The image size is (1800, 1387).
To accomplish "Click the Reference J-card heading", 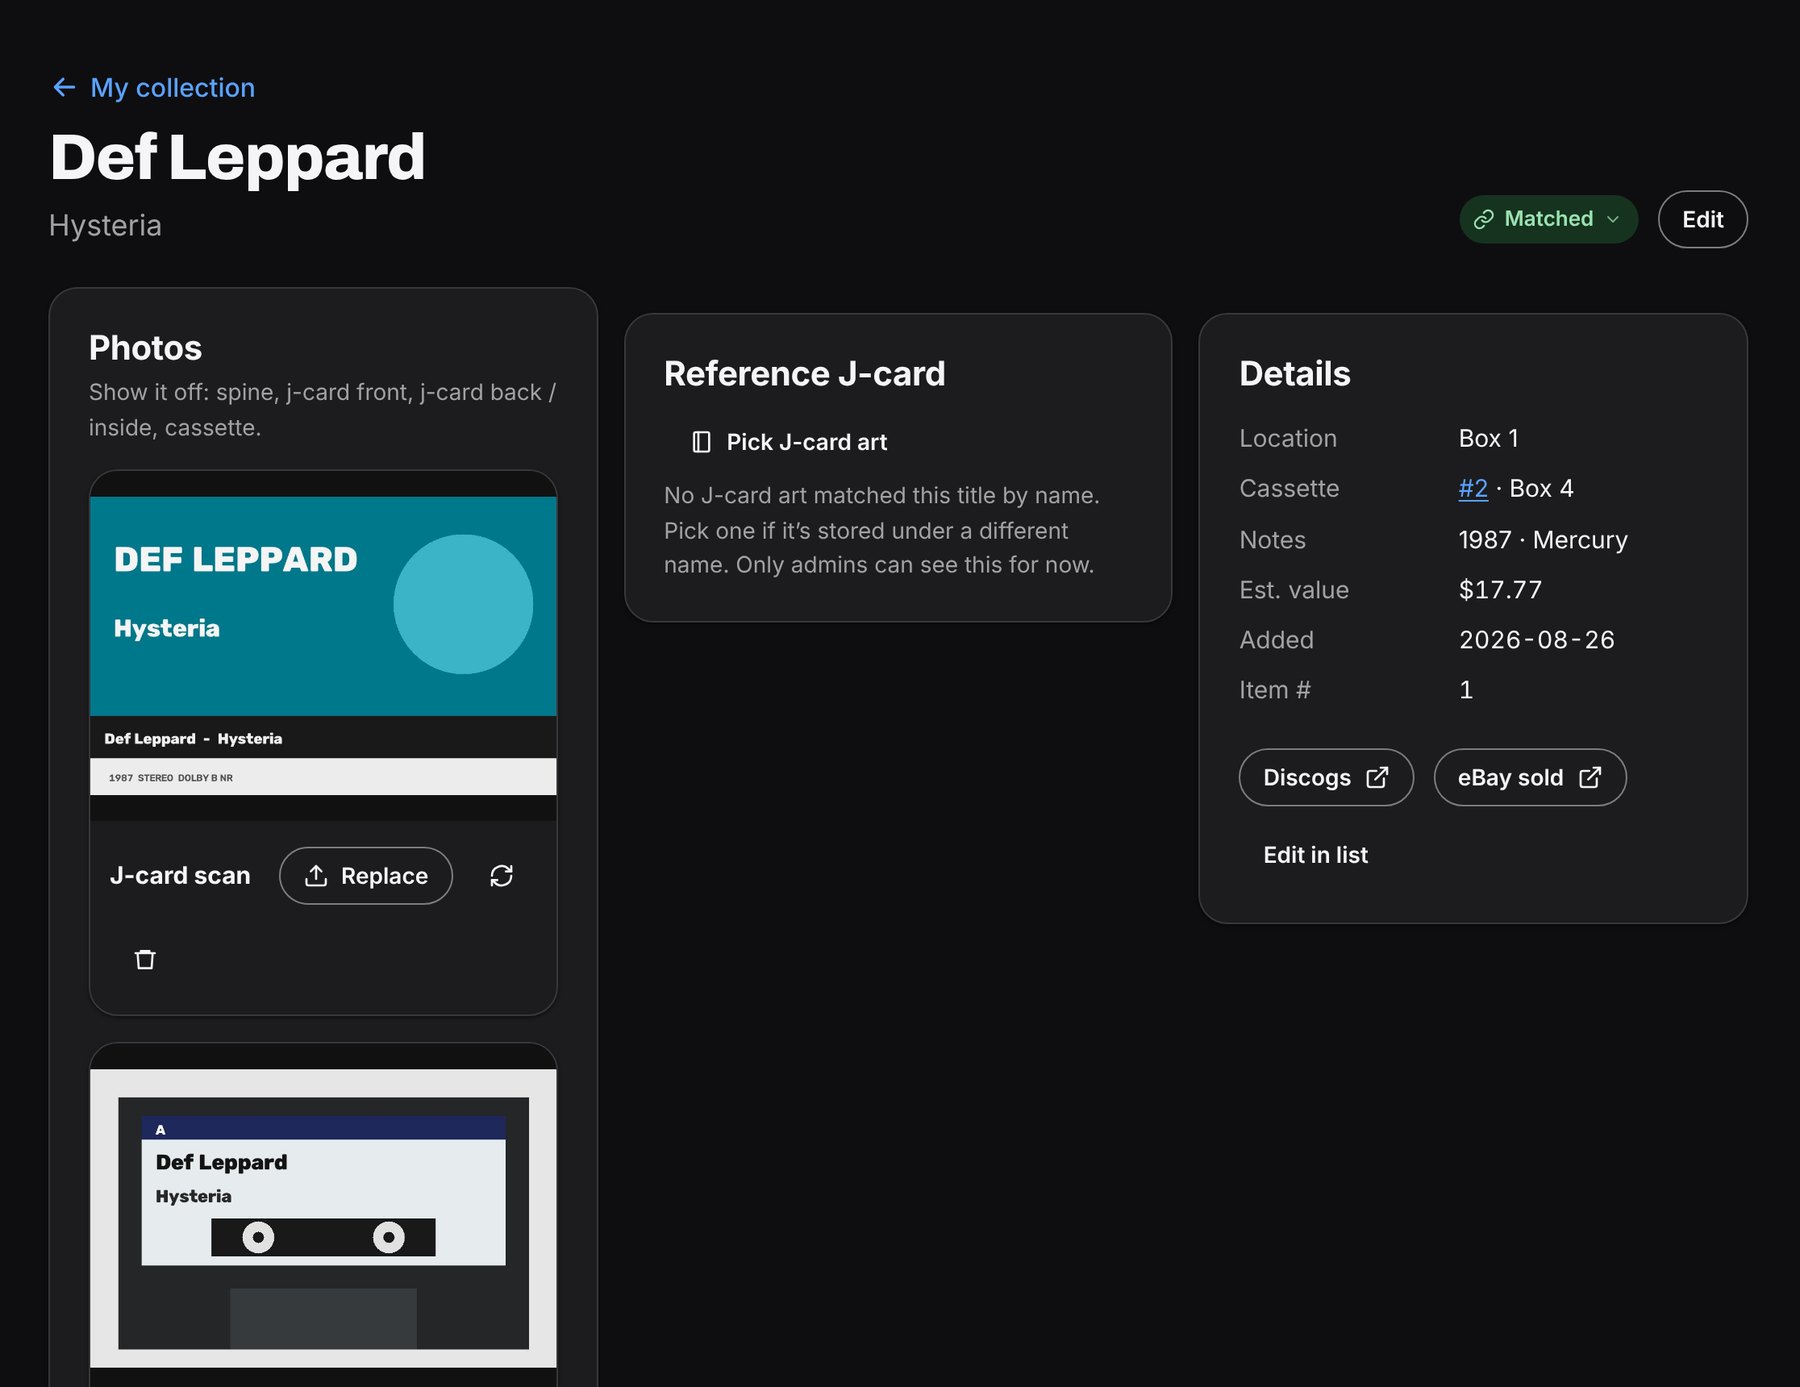I will pyautogui.click(x=804, y=374).
